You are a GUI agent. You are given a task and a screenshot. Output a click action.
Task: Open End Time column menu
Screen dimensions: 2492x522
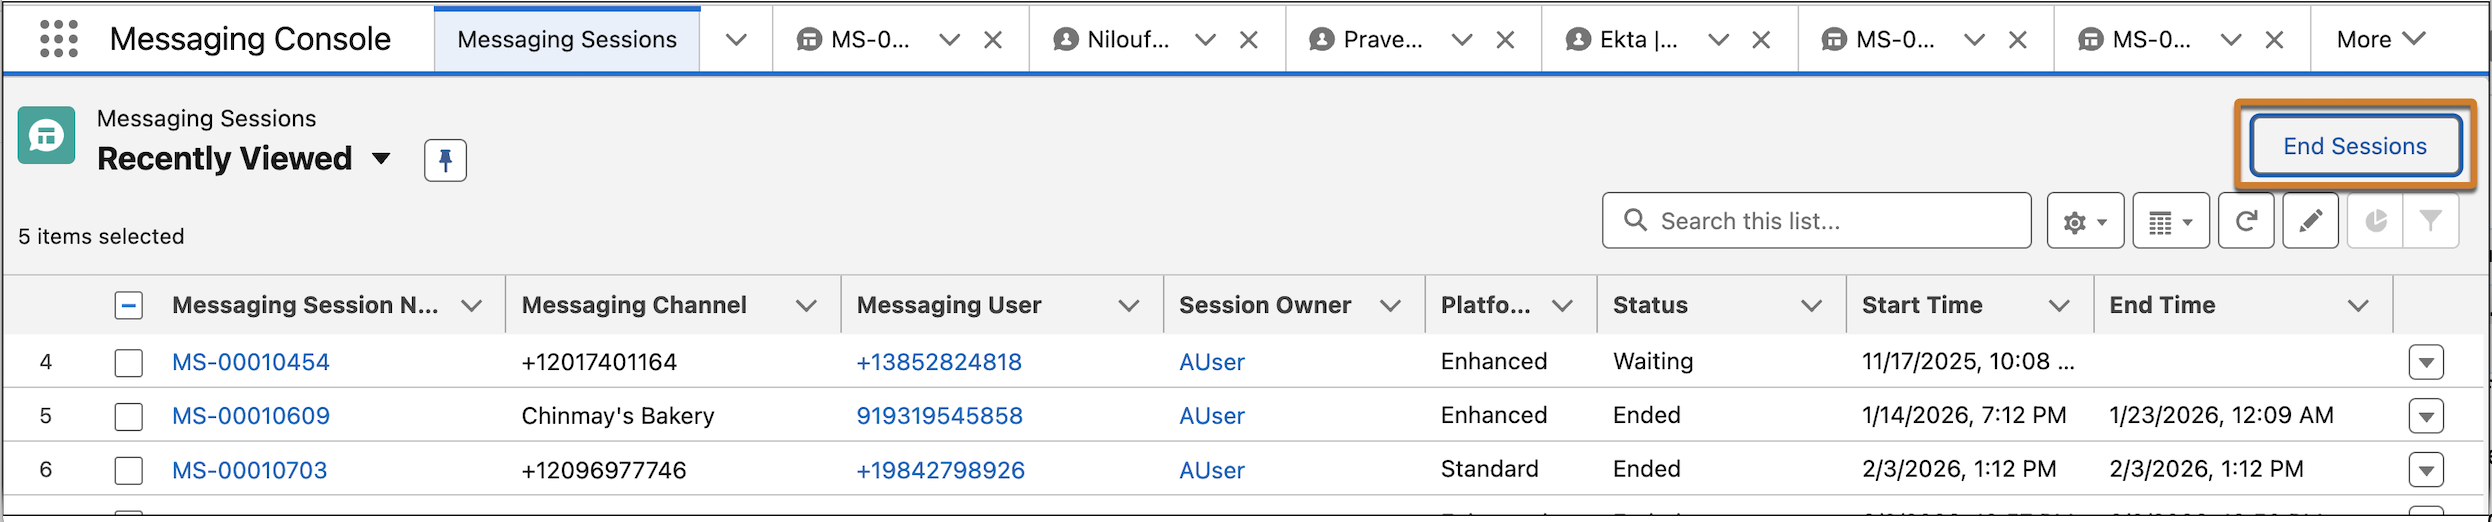pyautogui.click(x=2358, y=306)
